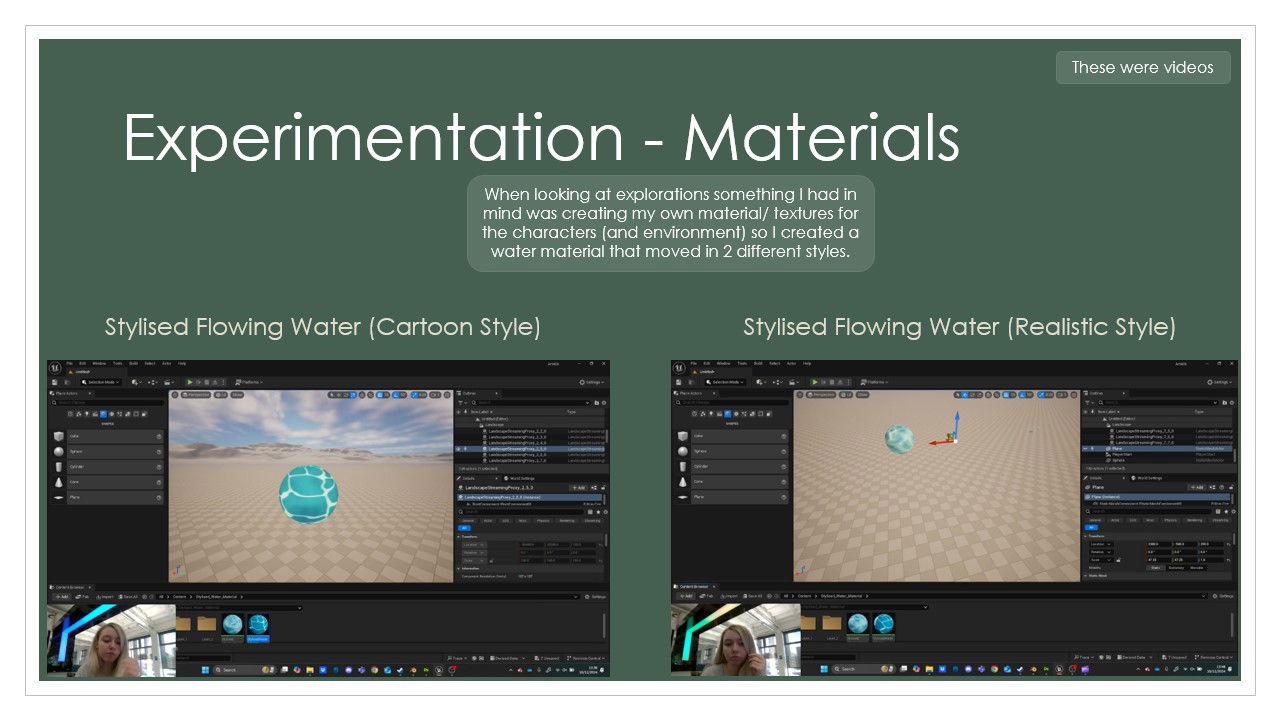Click Import button in right Content Browser
Image resolution: width=1280 pixels, height=720 pixels.
click(729, 596)
